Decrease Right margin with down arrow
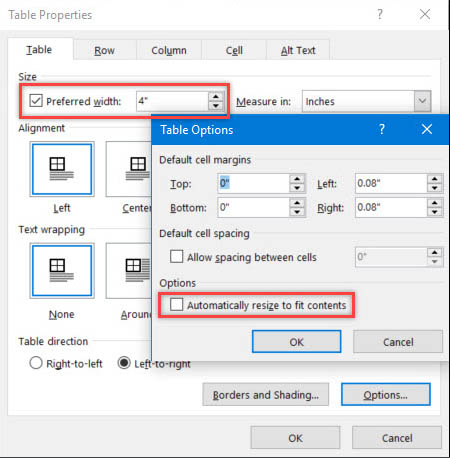 coord(435,212)
